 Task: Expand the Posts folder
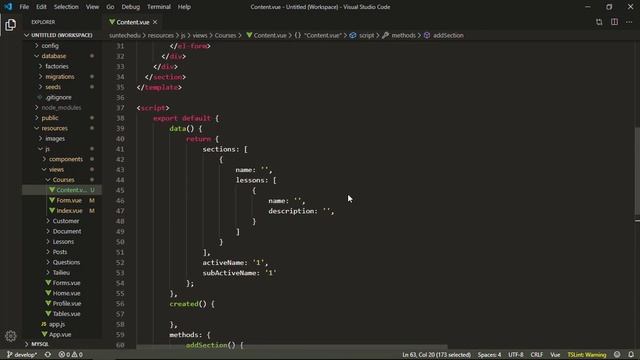point(60,252)
